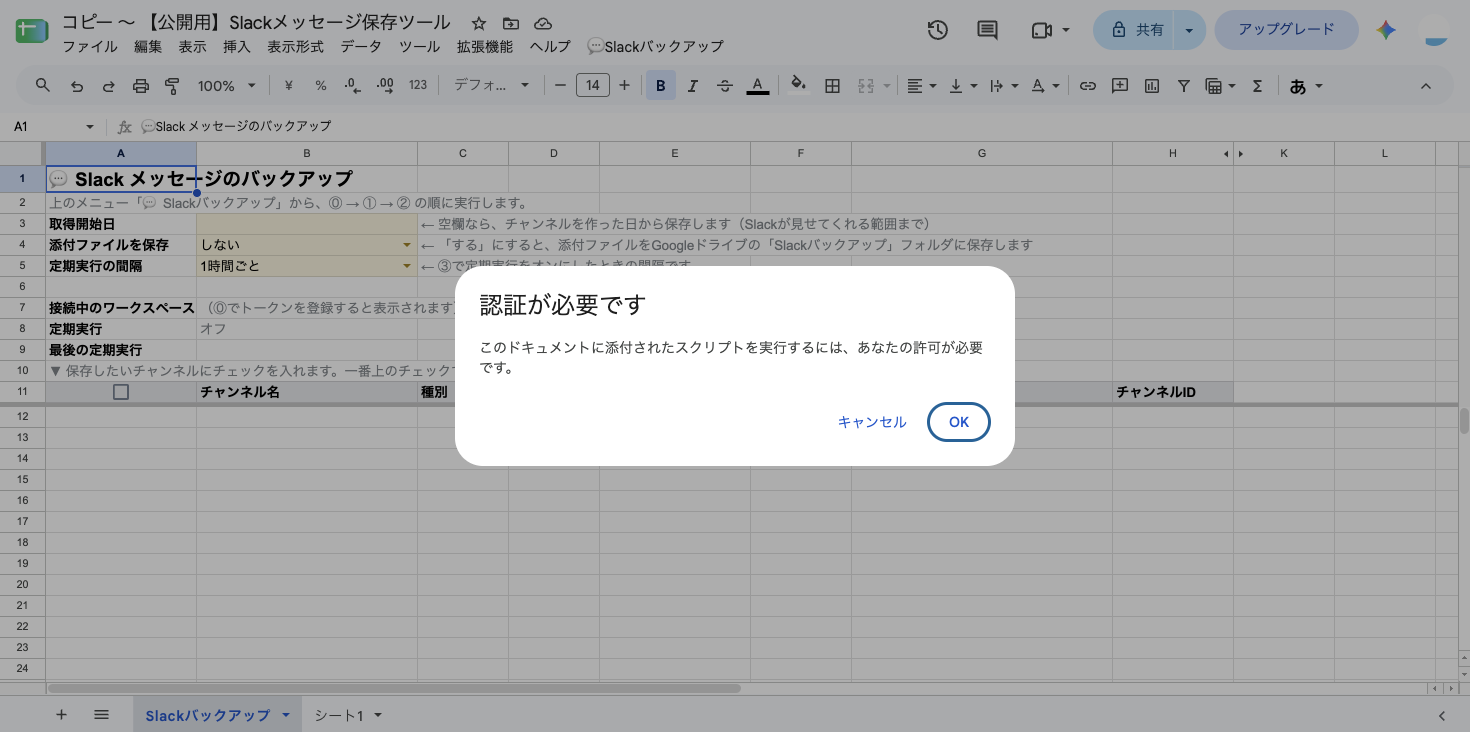Open the zoom 100% dropdown

227,86
